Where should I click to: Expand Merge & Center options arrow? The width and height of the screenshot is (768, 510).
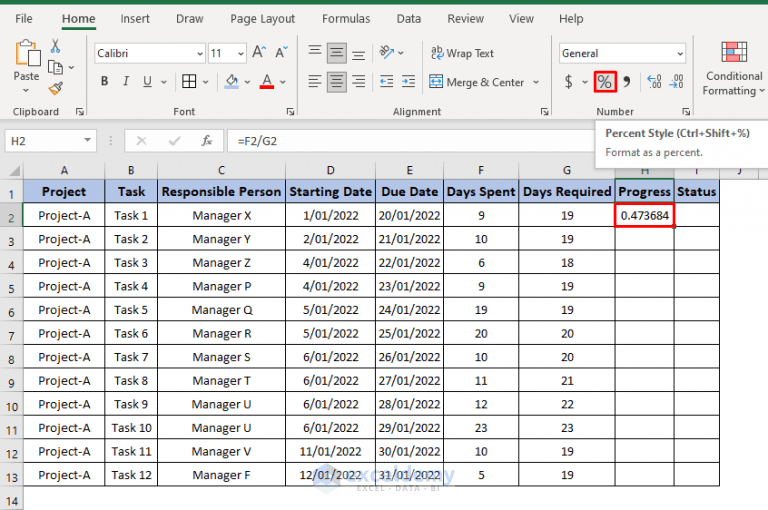pos(536,82)
